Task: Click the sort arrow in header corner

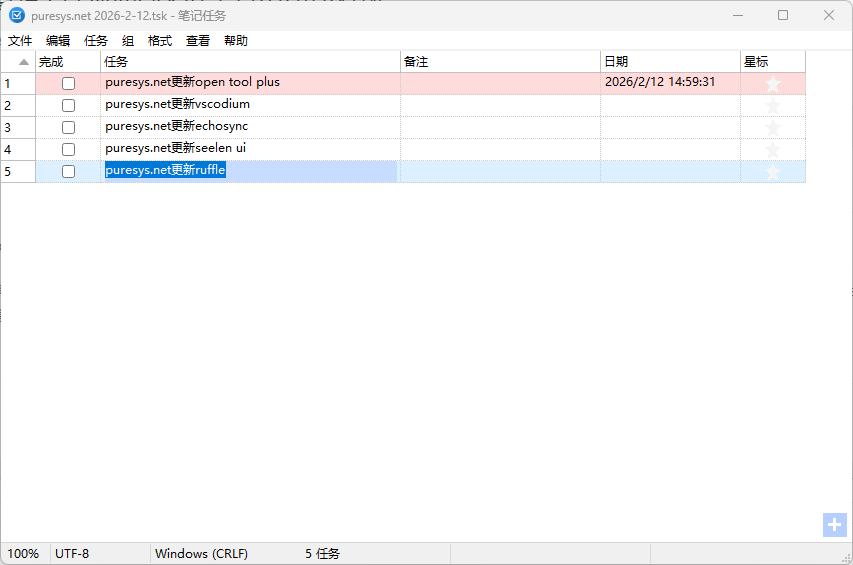Action: [x=24, y=62]
